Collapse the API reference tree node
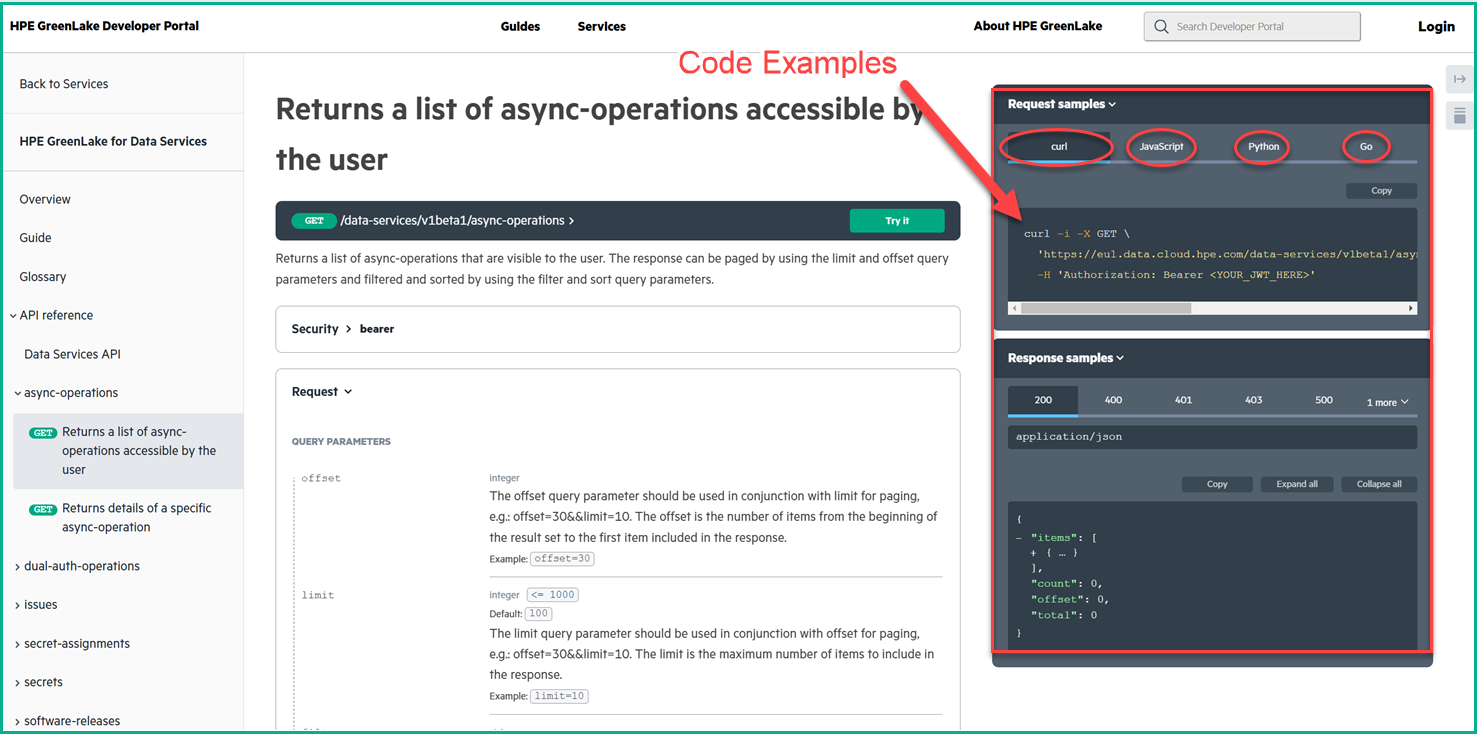This screenshot has height=734, width=1477. [15, 316]
